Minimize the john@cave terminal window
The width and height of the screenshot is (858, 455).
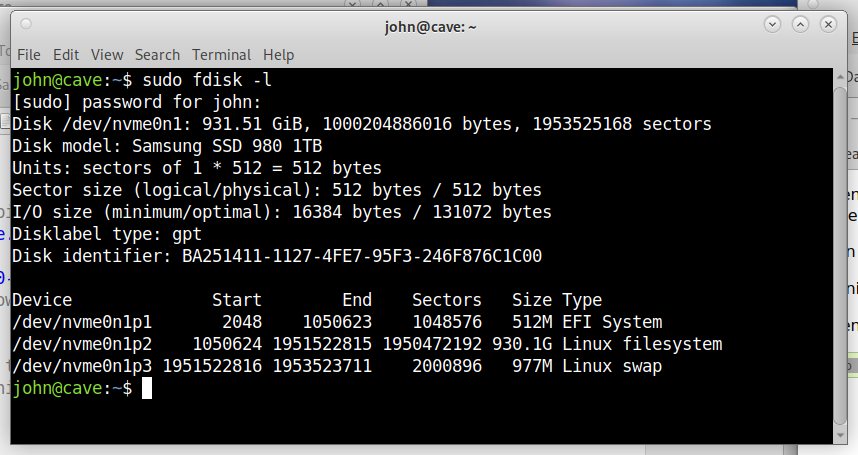coord(772,25)
